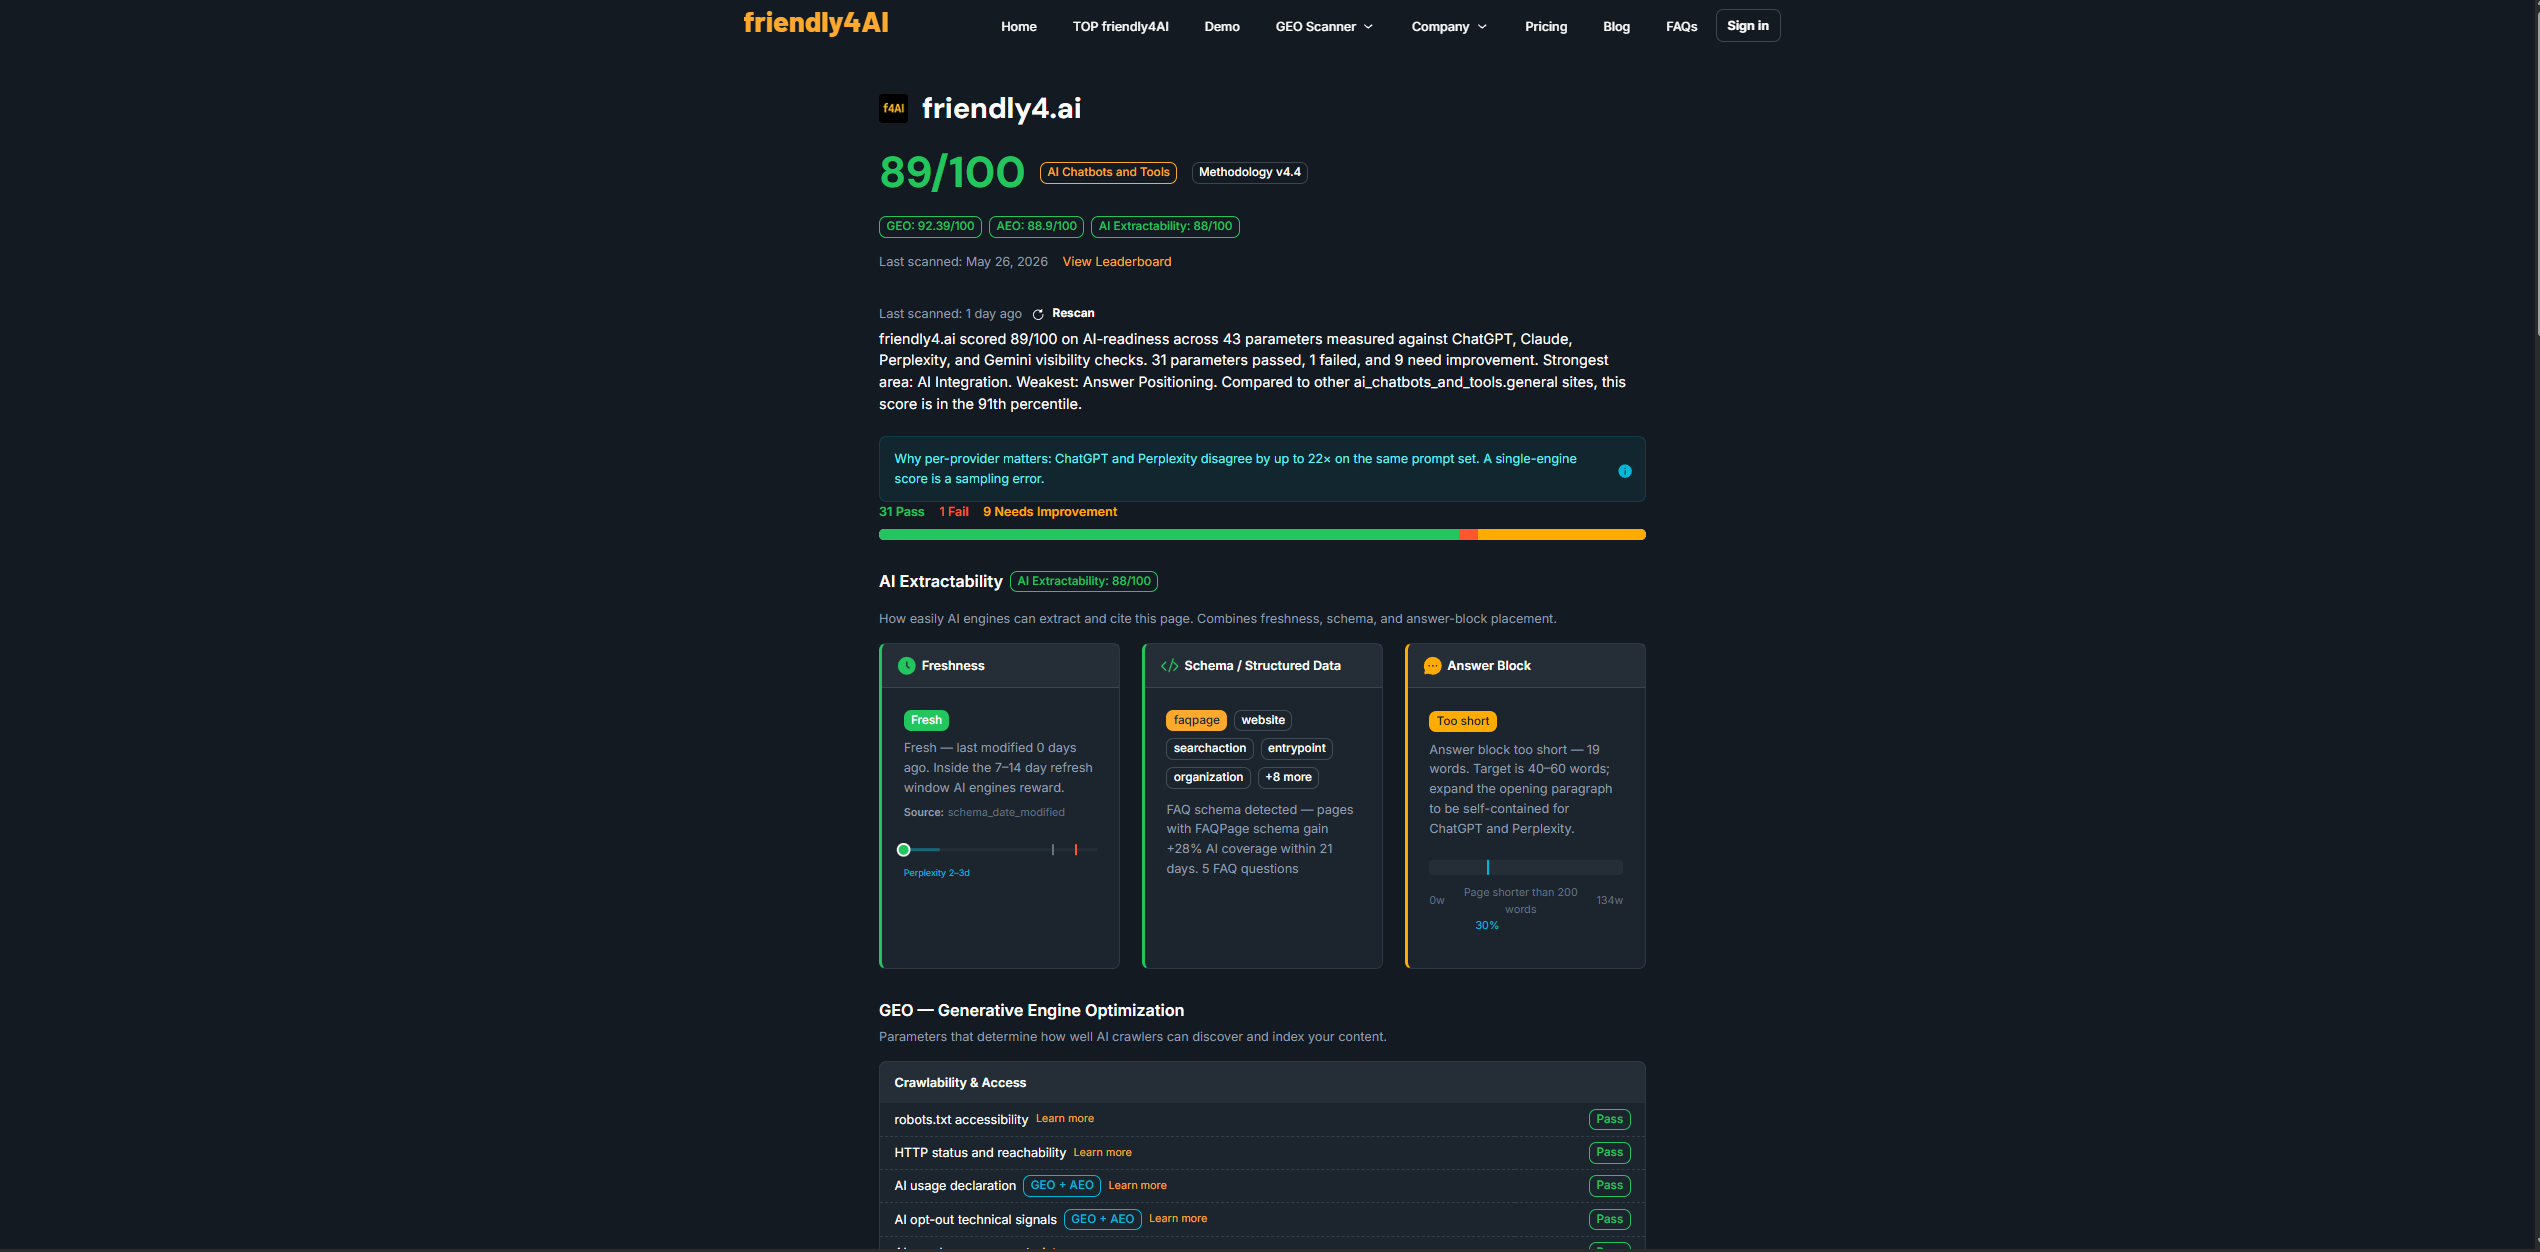Go to the Pricing menu item

pos(1545,27)
